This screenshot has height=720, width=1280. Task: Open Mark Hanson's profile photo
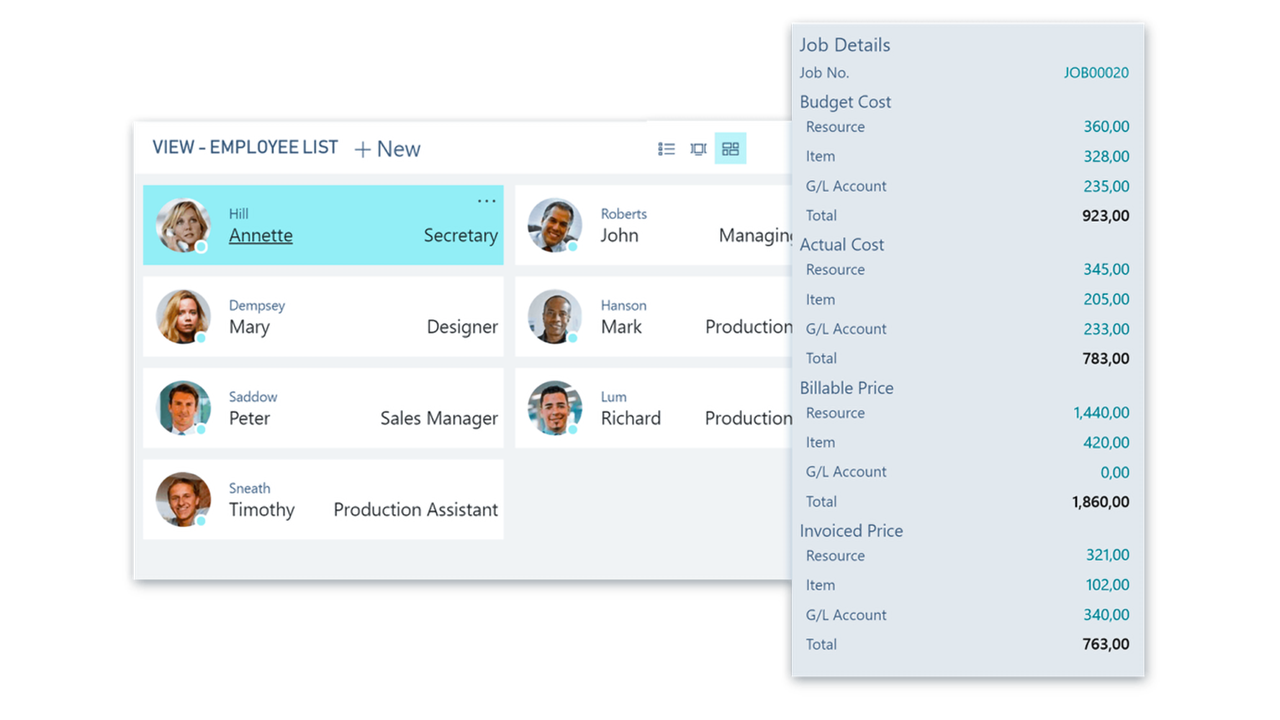555,317
